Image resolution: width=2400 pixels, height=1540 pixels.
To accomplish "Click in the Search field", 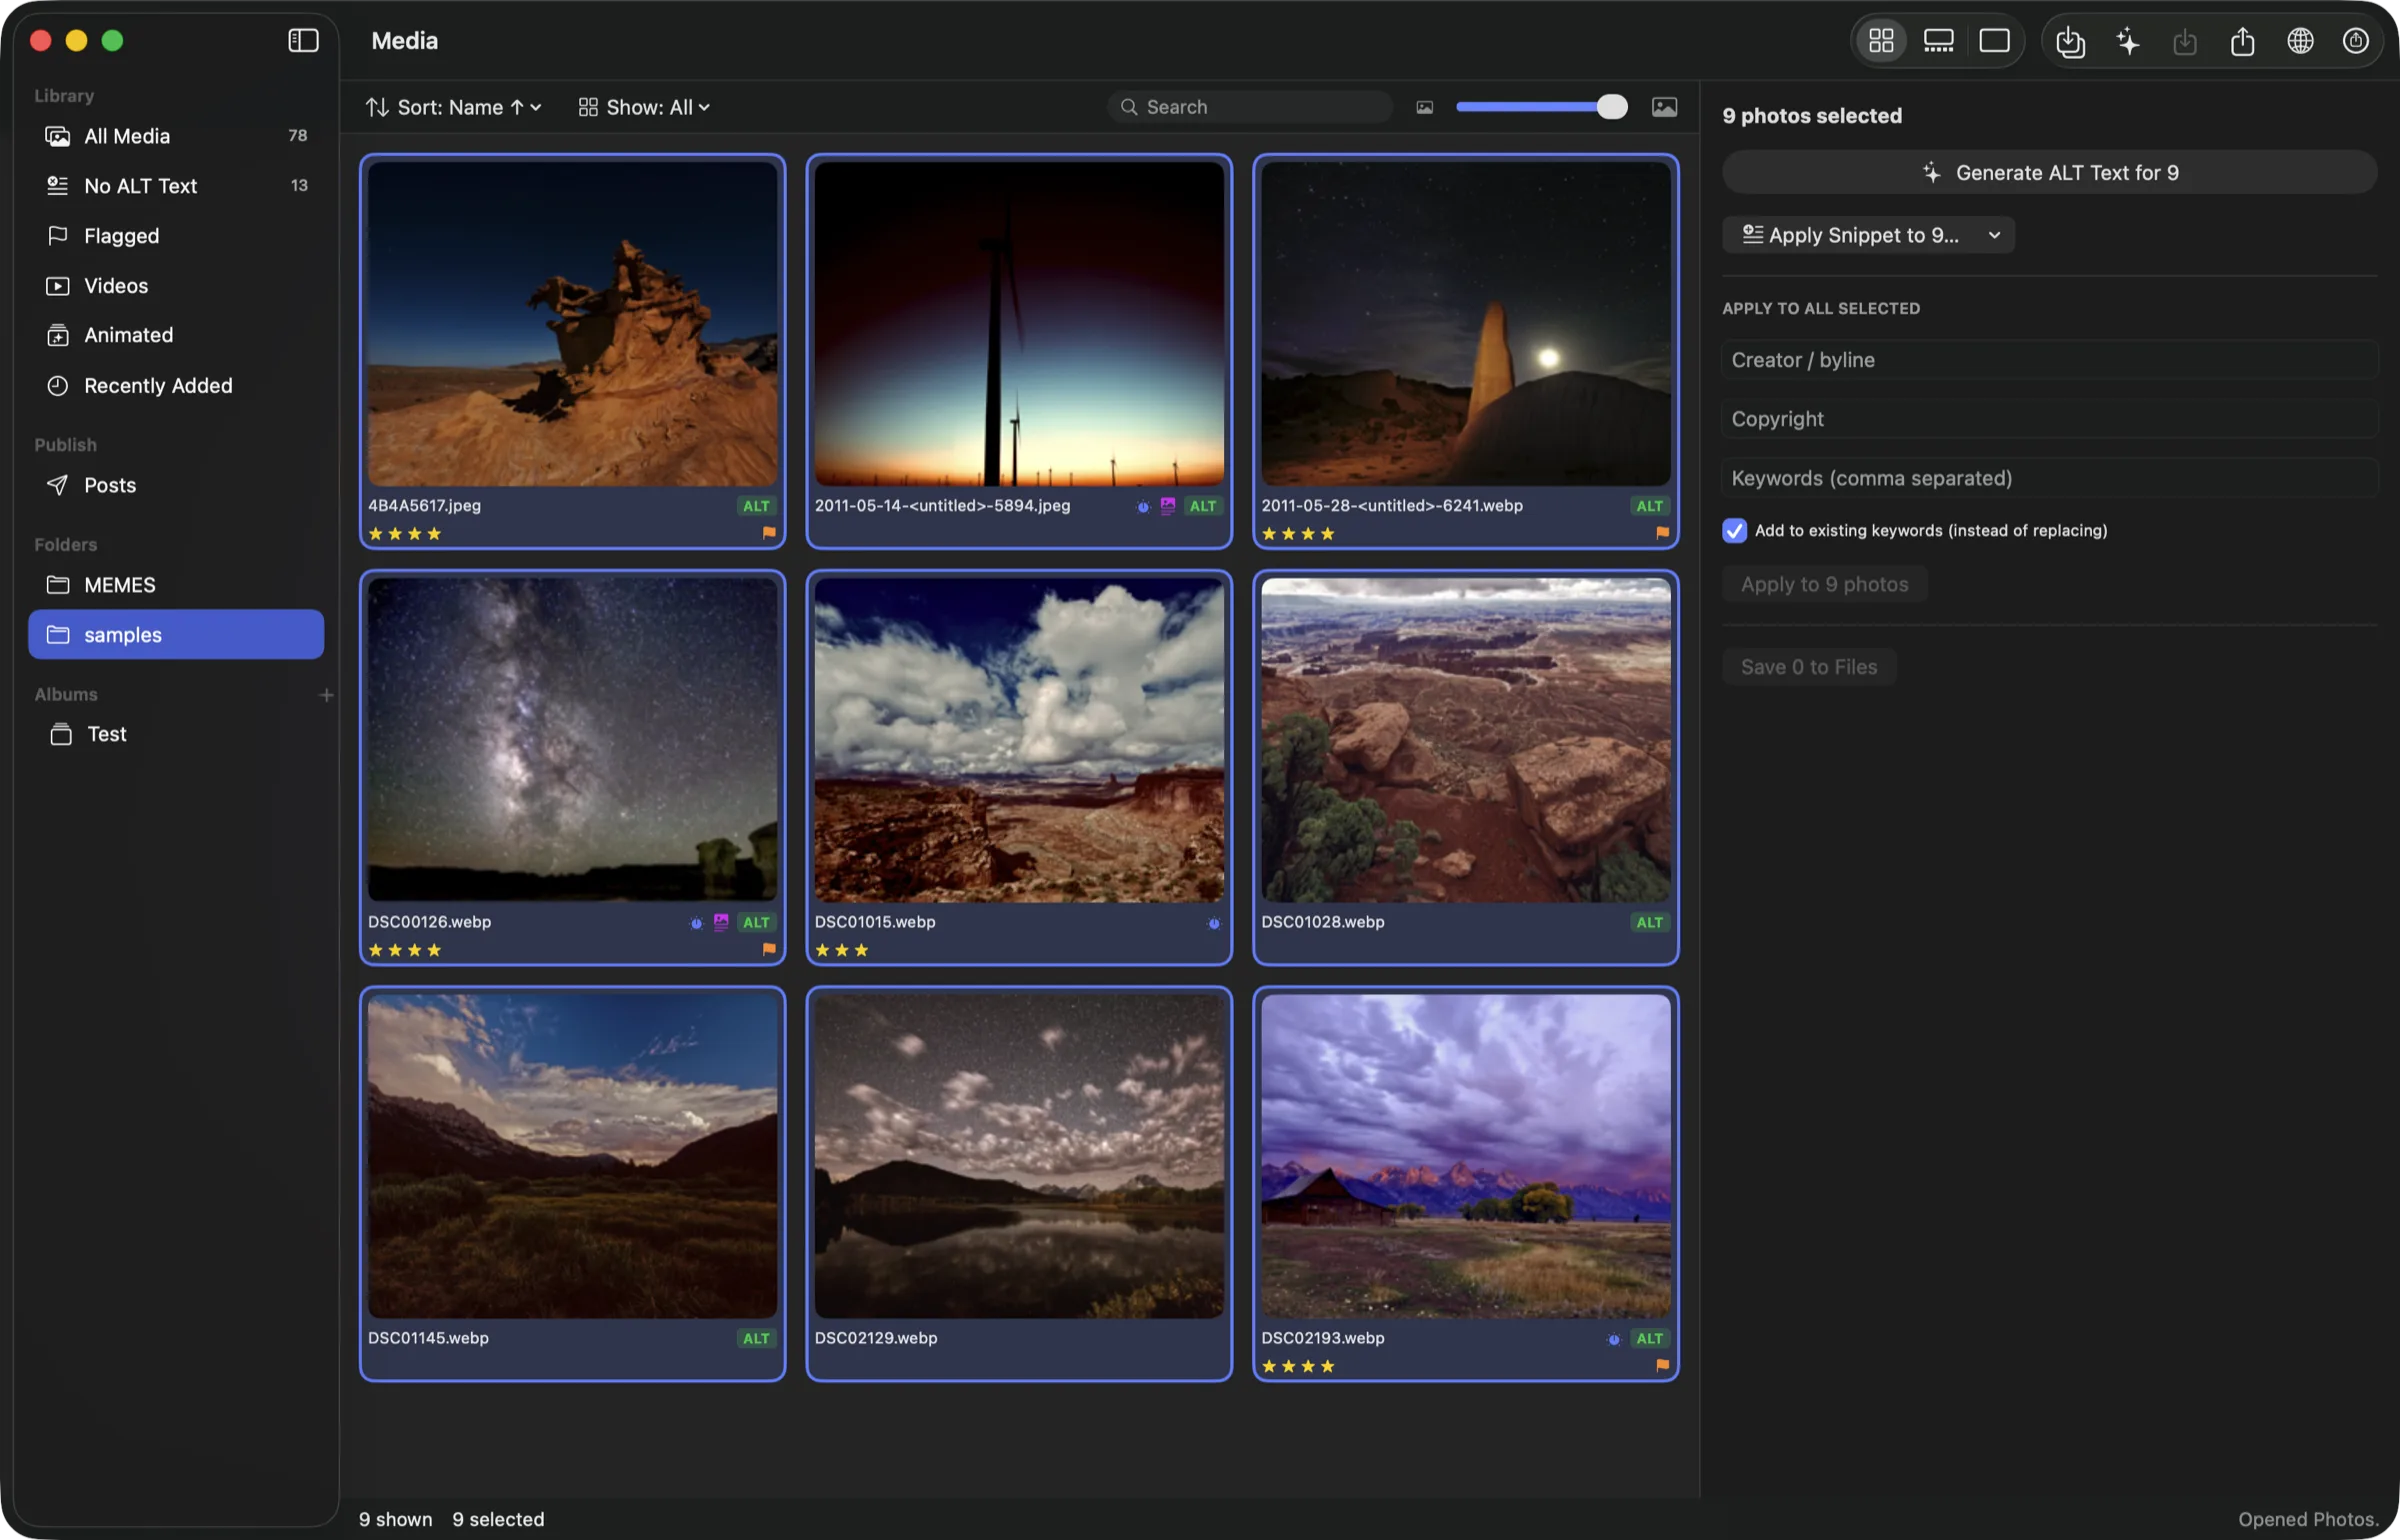I will [x=1249, y=107].
